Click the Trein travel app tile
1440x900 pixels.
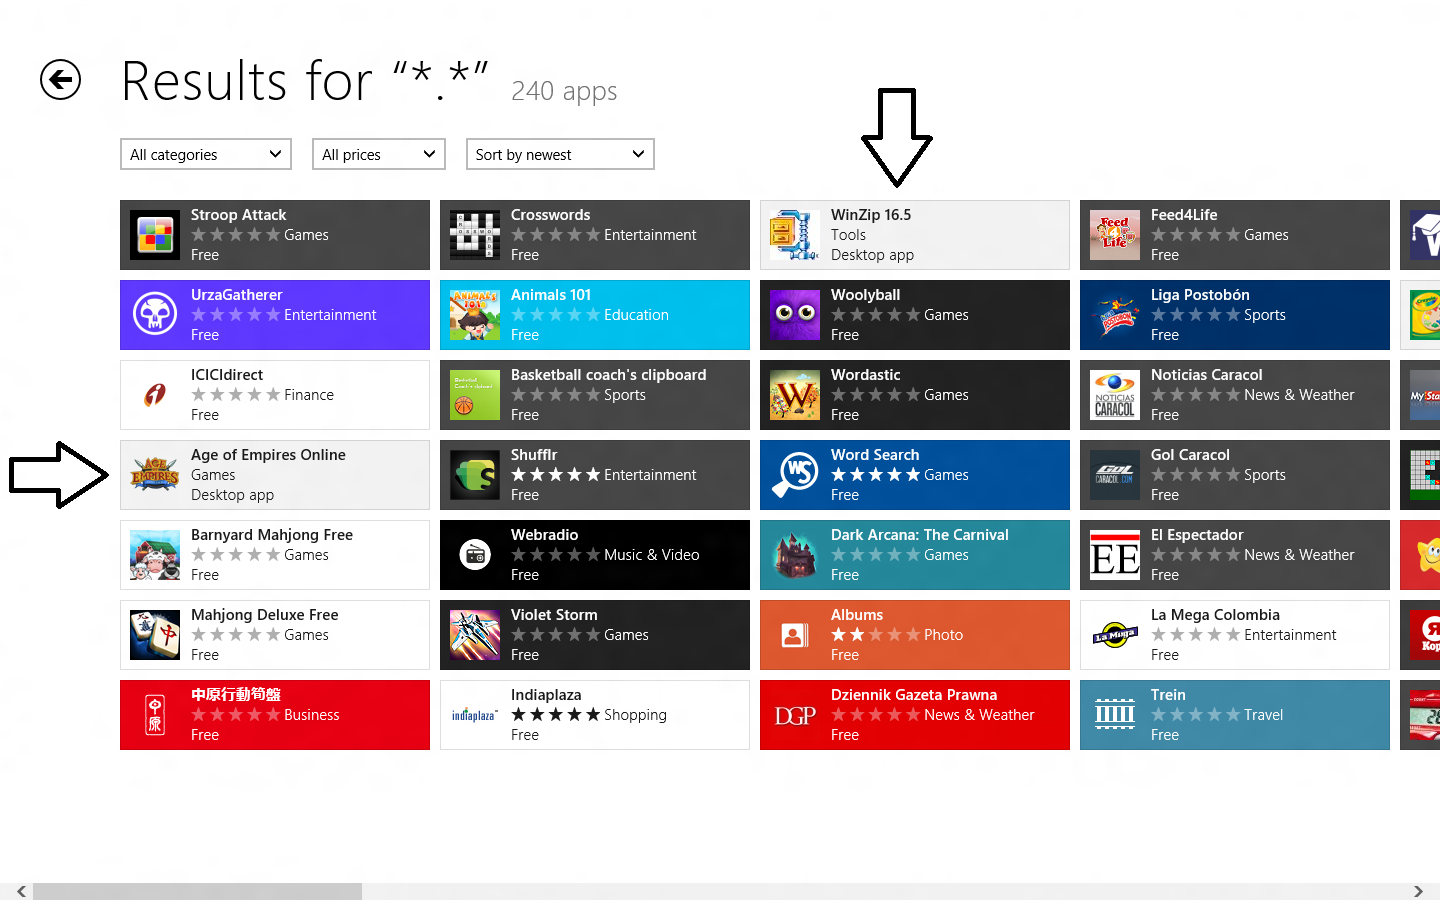click(x=1234, y=714)
